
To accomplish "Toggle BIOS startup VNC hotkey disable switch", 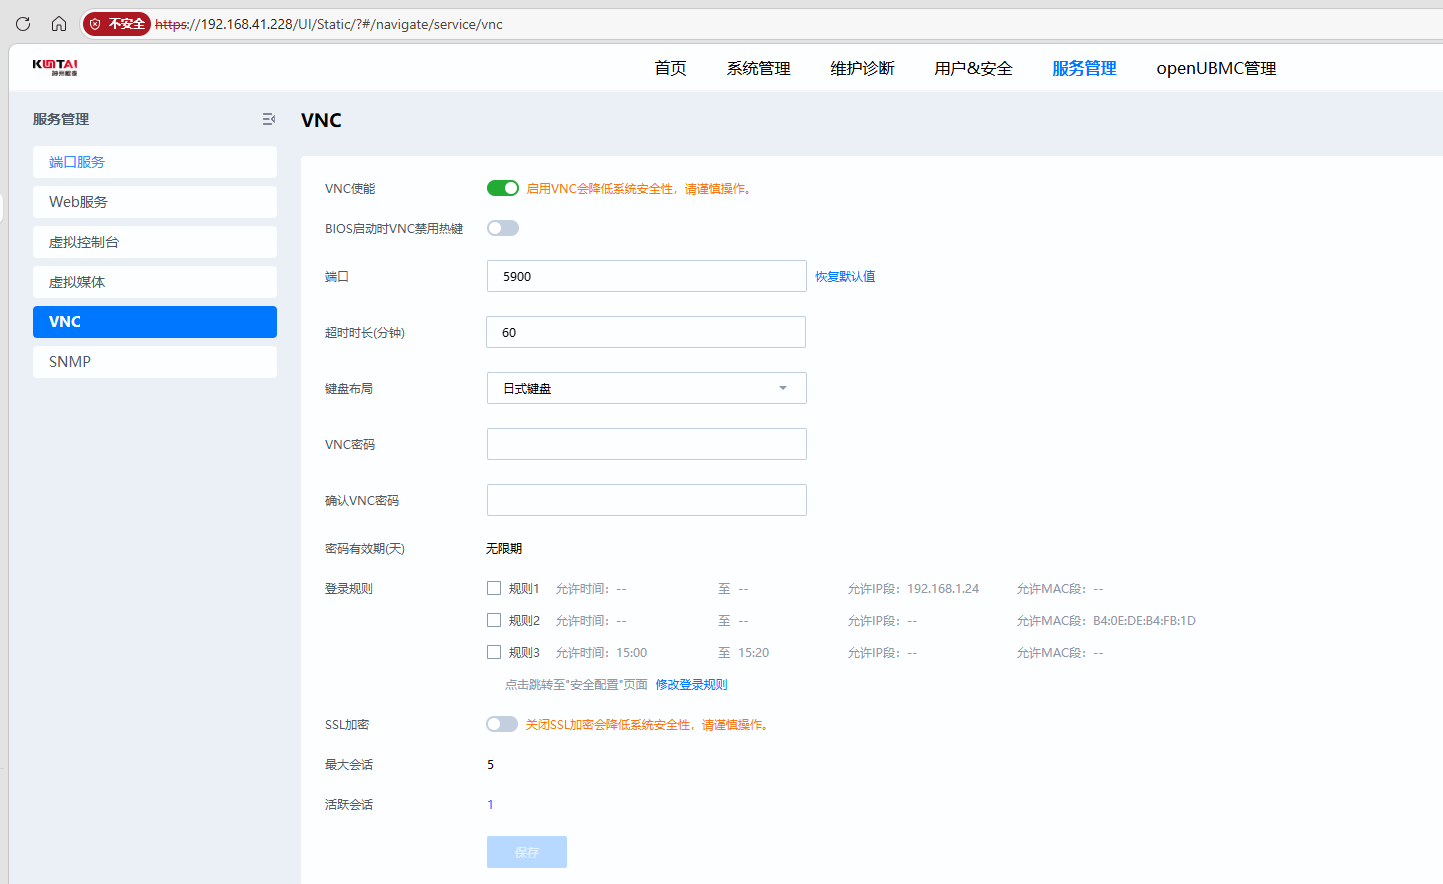I will coord(503,228).
